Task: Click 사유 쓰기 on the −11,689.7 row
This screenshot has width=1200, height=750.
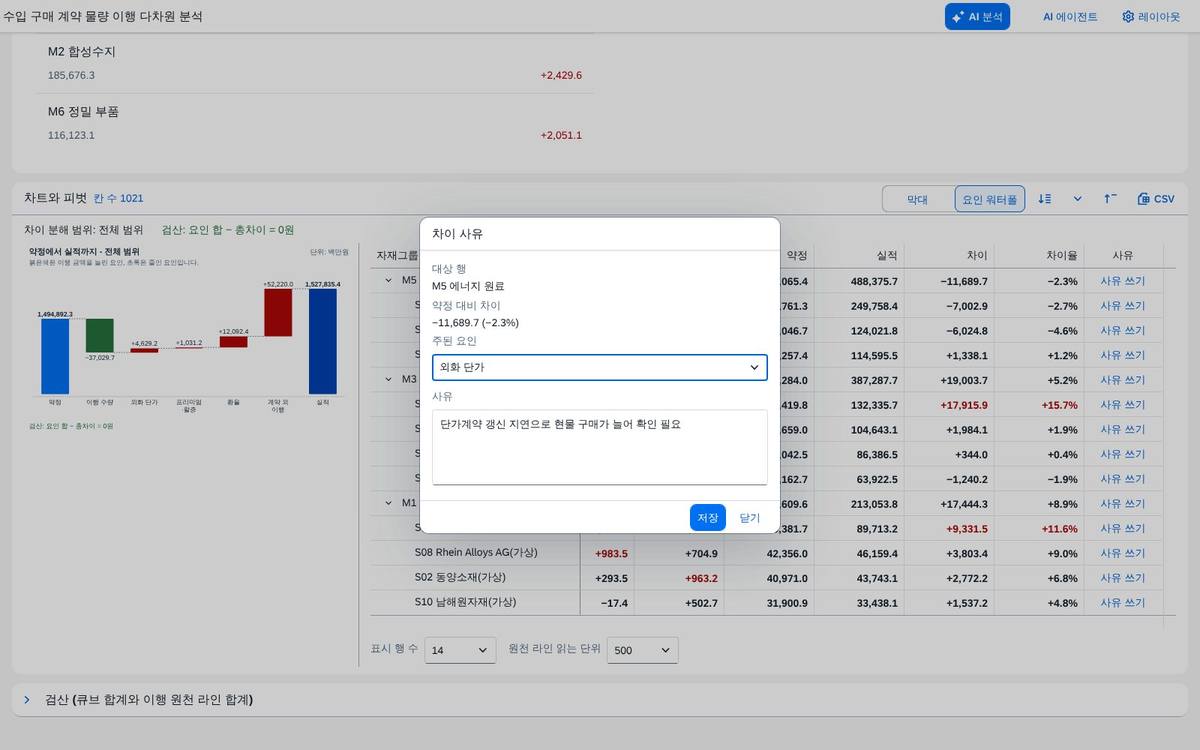Action: [x=1123, y=281]
